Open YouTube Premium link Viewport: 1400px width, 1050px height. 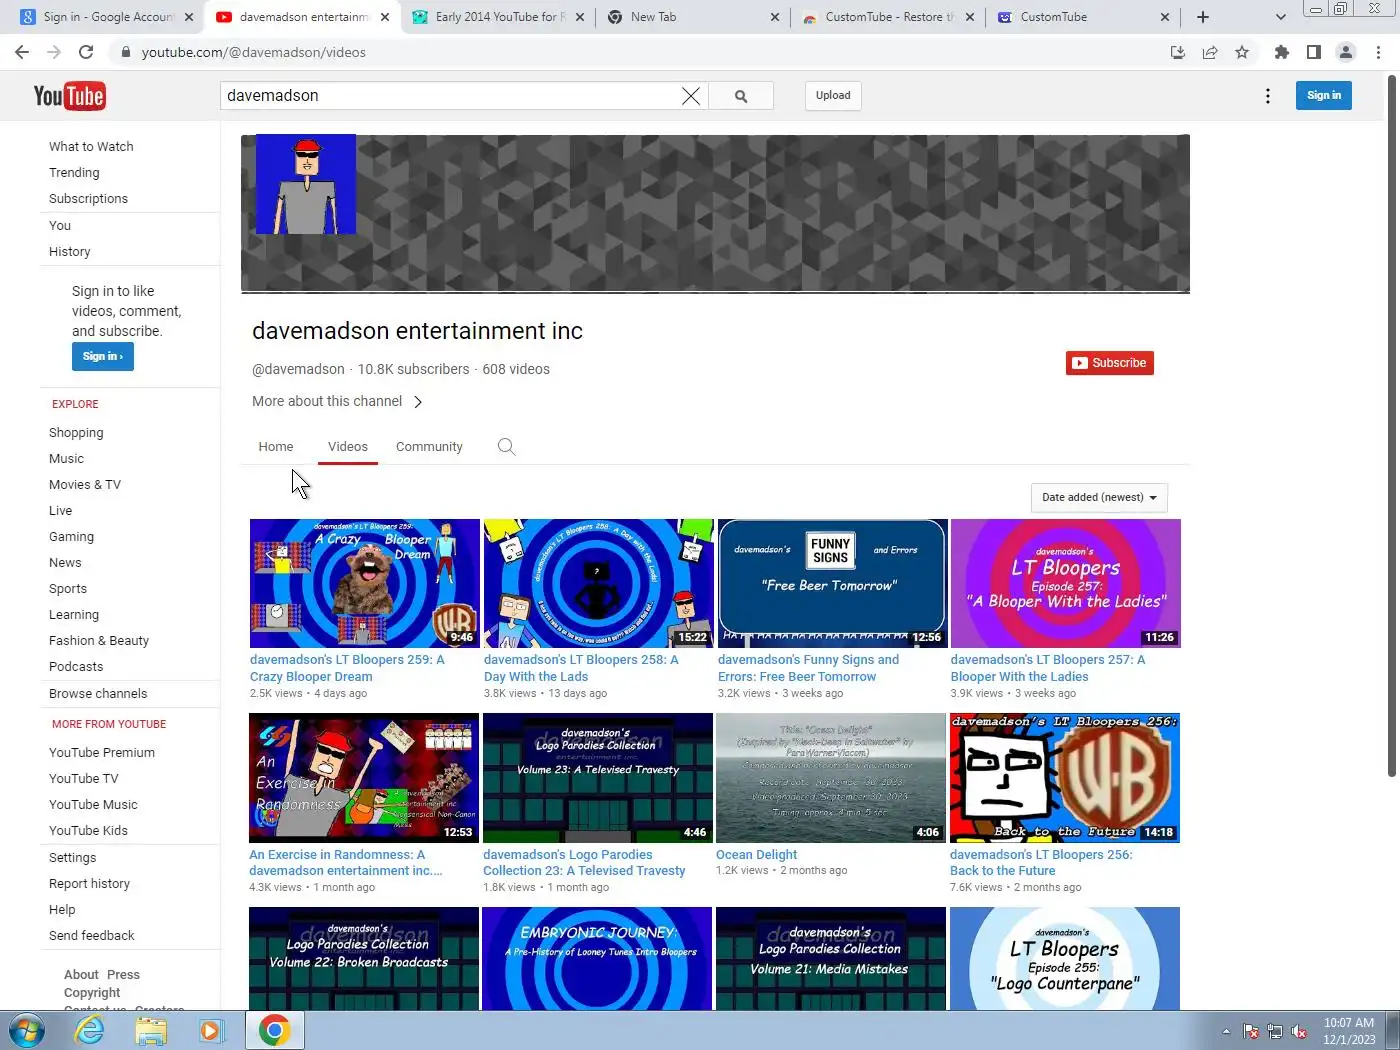click(102, 753)
